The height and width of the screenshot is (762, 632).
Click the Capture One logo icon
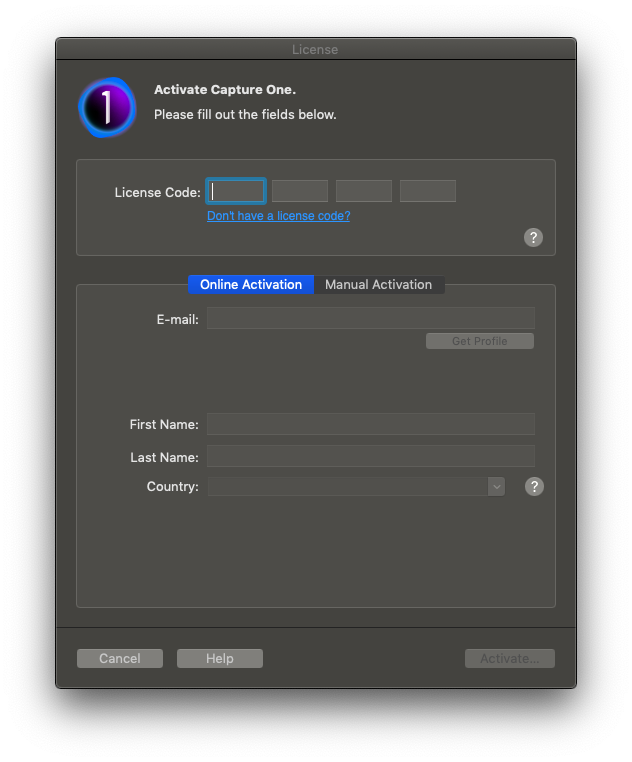coord(107,107)
